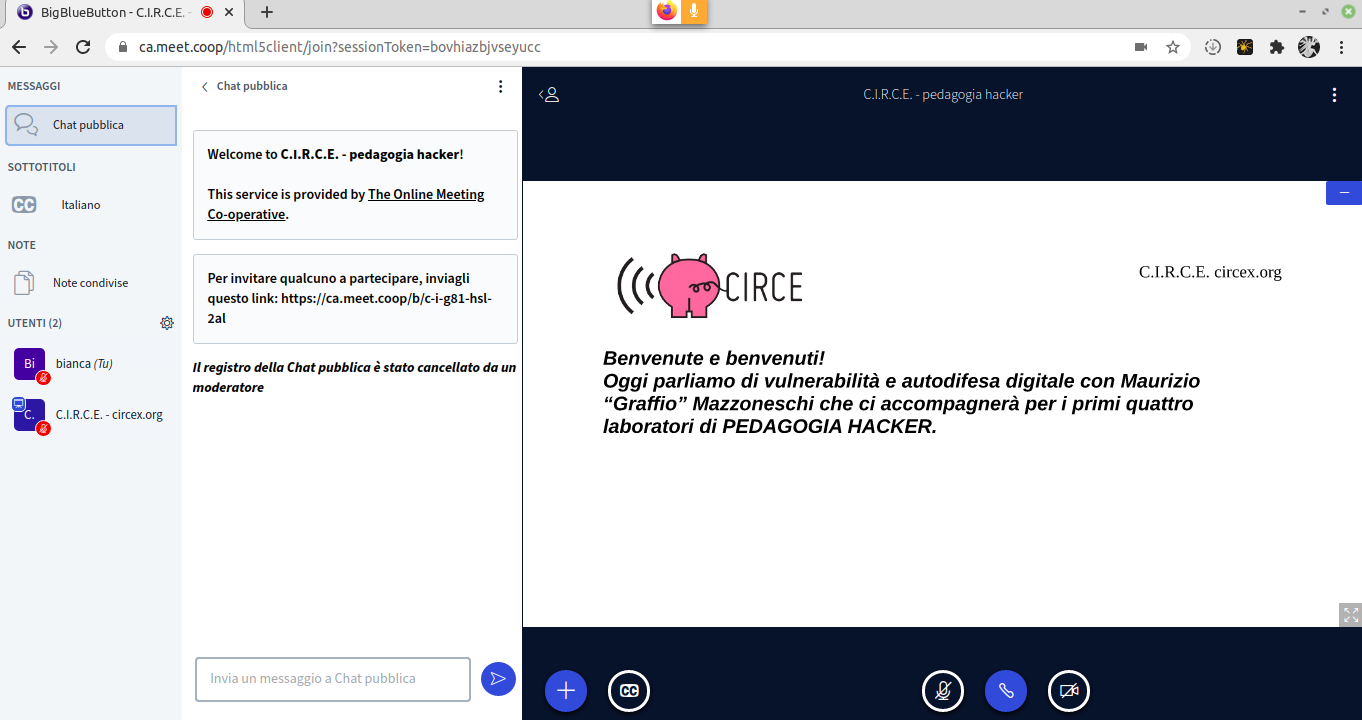Reload the current page
The image size is (1362, 720).
(83, 47)
